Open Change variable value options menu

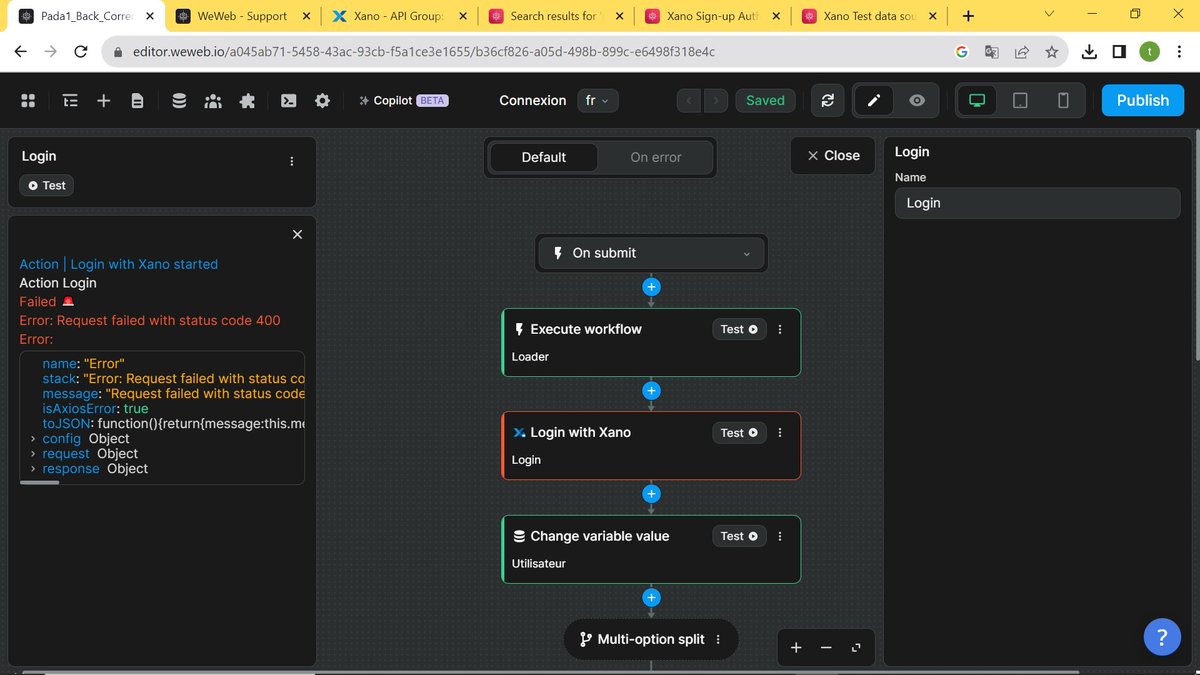pyautogui.click(x=781, y=536)
